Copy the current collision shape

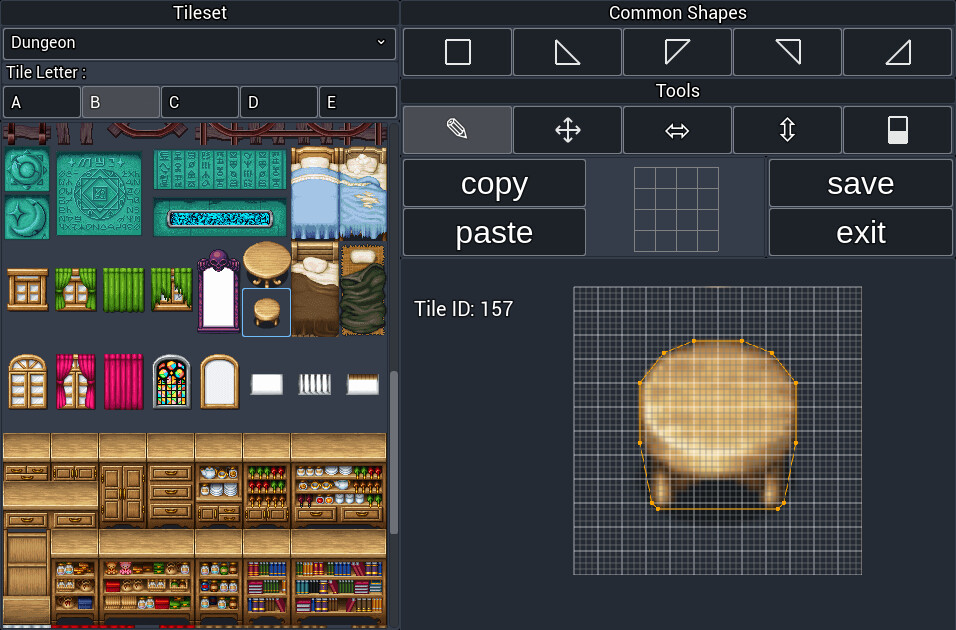click(x=494, y=183)
